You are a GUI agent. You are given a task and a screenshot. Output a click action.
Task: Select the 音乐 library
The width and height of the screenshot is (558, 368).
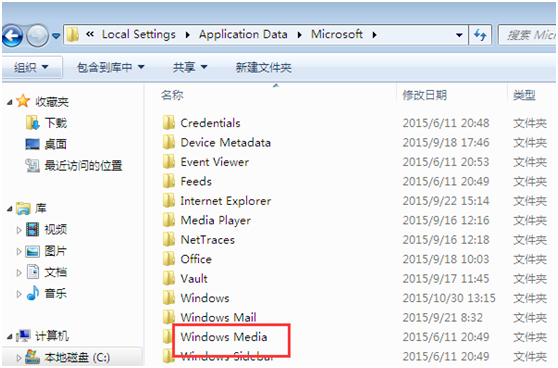[56, 294]
